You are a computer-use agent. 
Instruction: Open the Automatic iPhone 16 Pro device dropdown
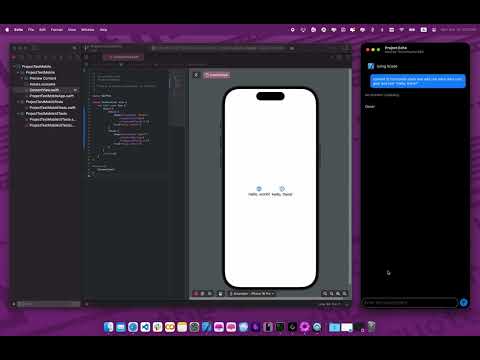(x=252, y=294)
